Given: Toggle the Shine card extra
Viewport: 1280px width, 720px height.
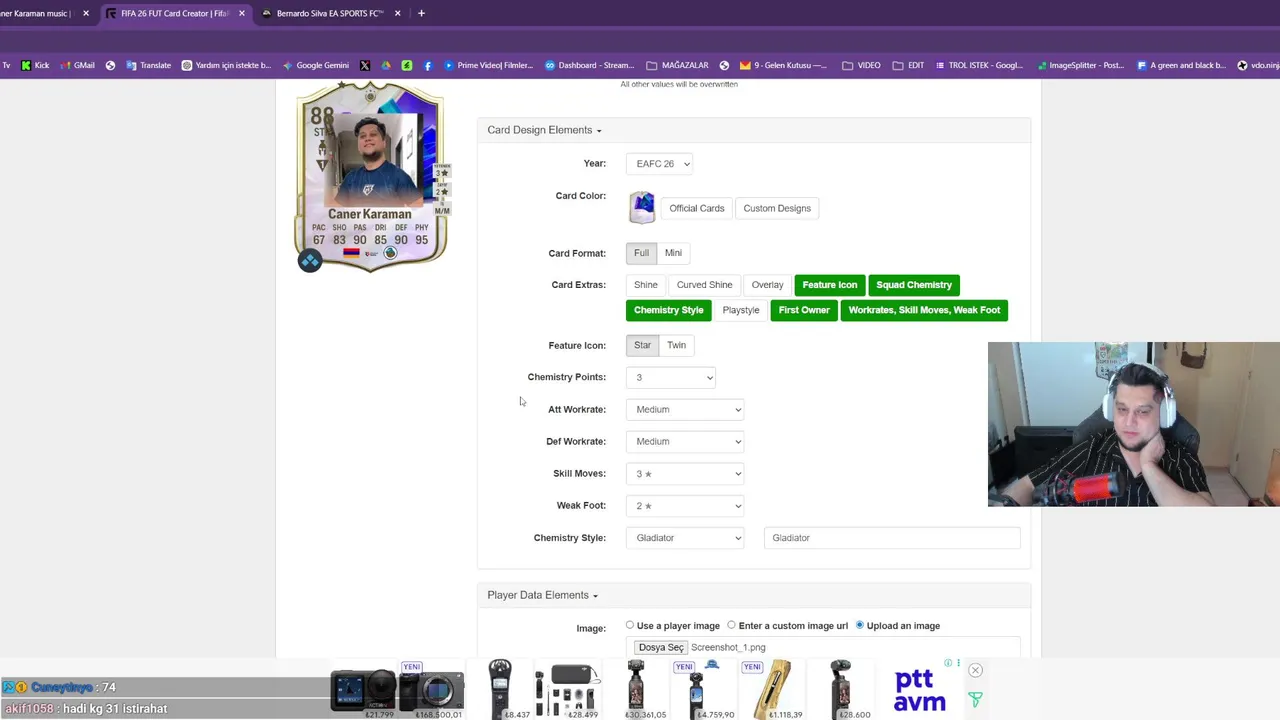Looking at the screenshot, I should click(x=645, y=285).
